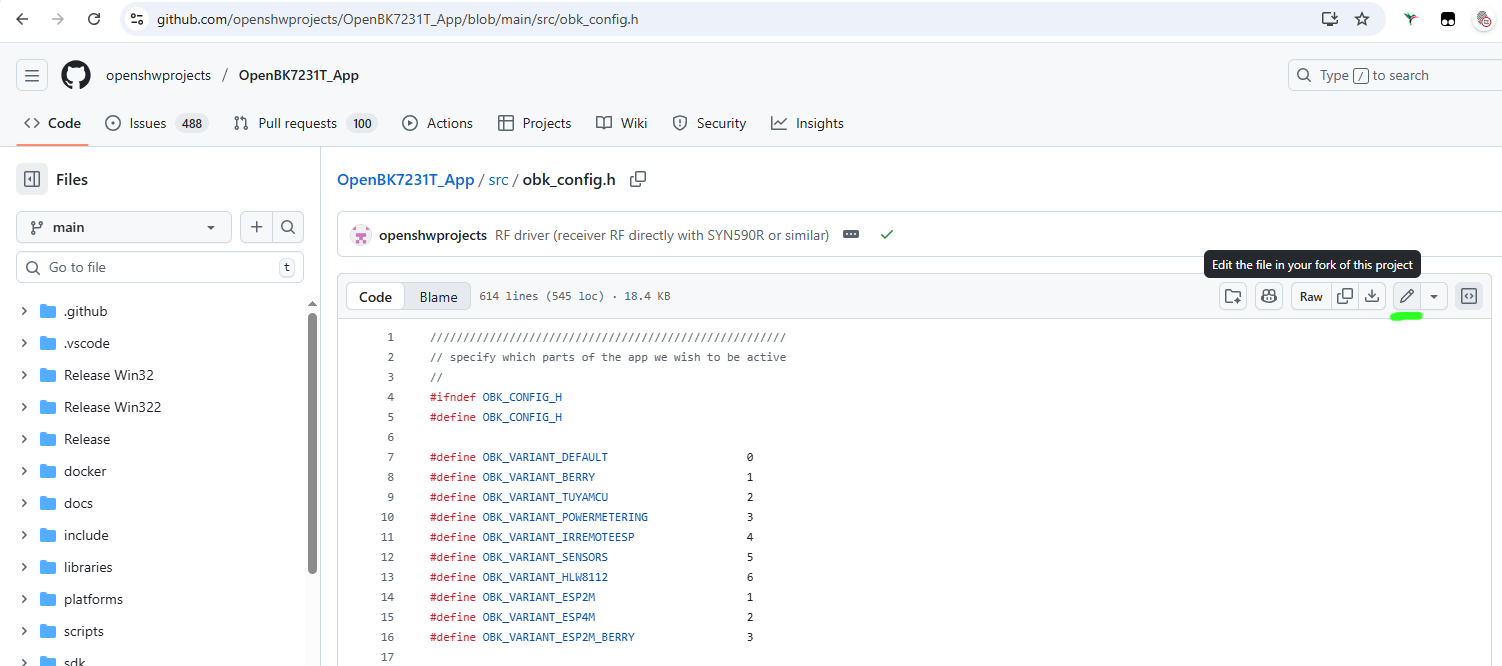1502x666 pixels.
Task: Expand the docs folder
Action: 24,503
